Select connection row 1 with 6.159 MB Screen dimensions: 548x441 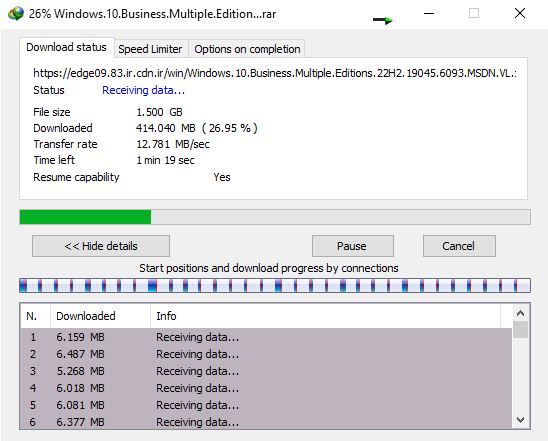266,337
